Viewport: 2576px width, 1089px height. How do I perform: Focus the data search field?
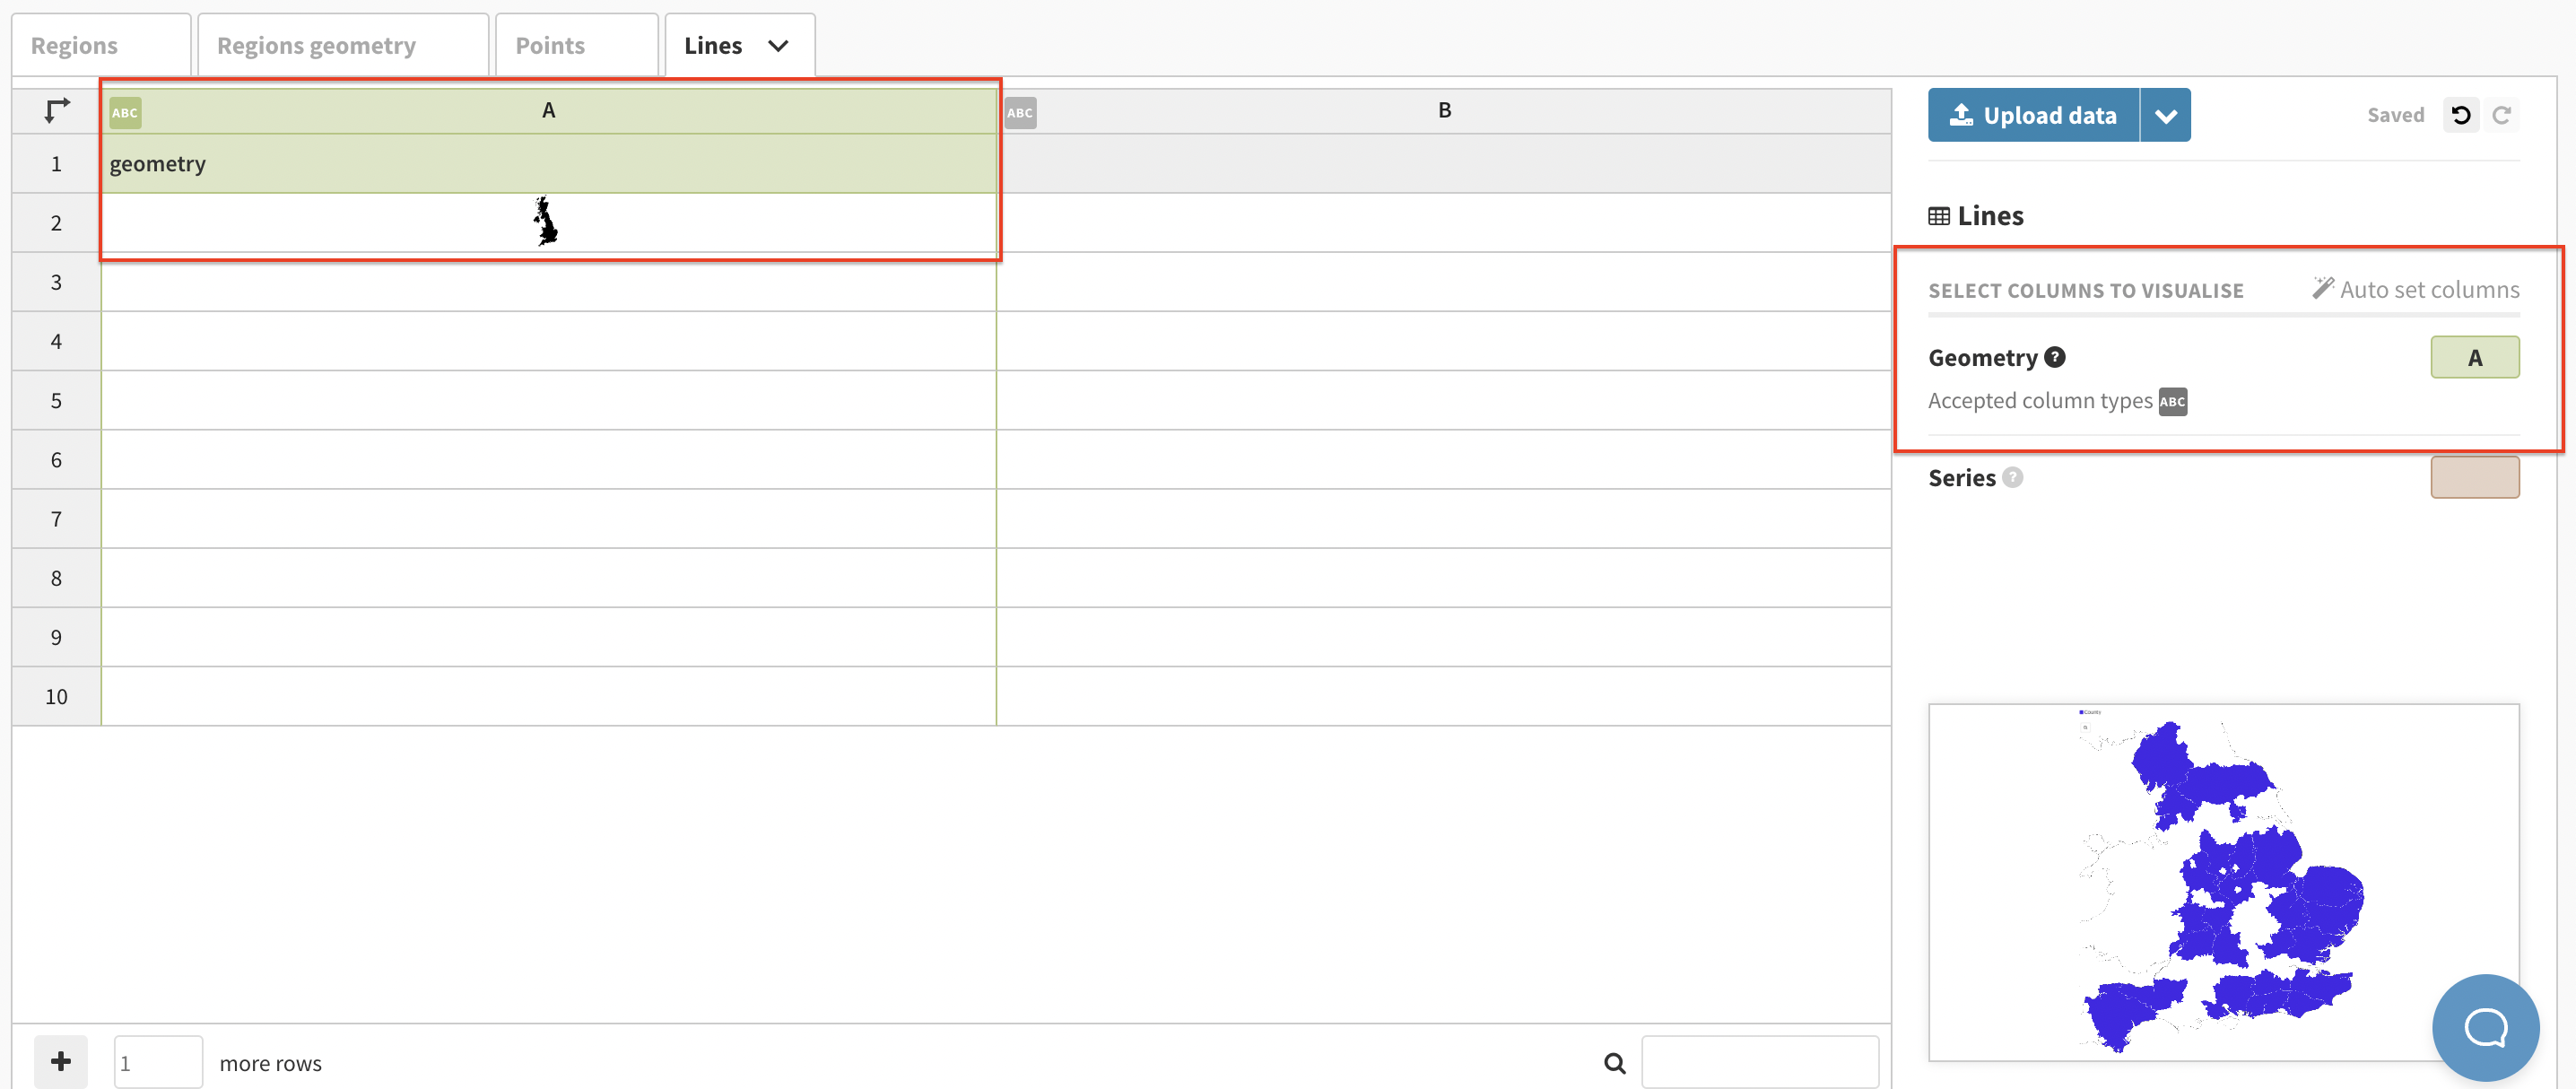(x=1760, y=1062)
